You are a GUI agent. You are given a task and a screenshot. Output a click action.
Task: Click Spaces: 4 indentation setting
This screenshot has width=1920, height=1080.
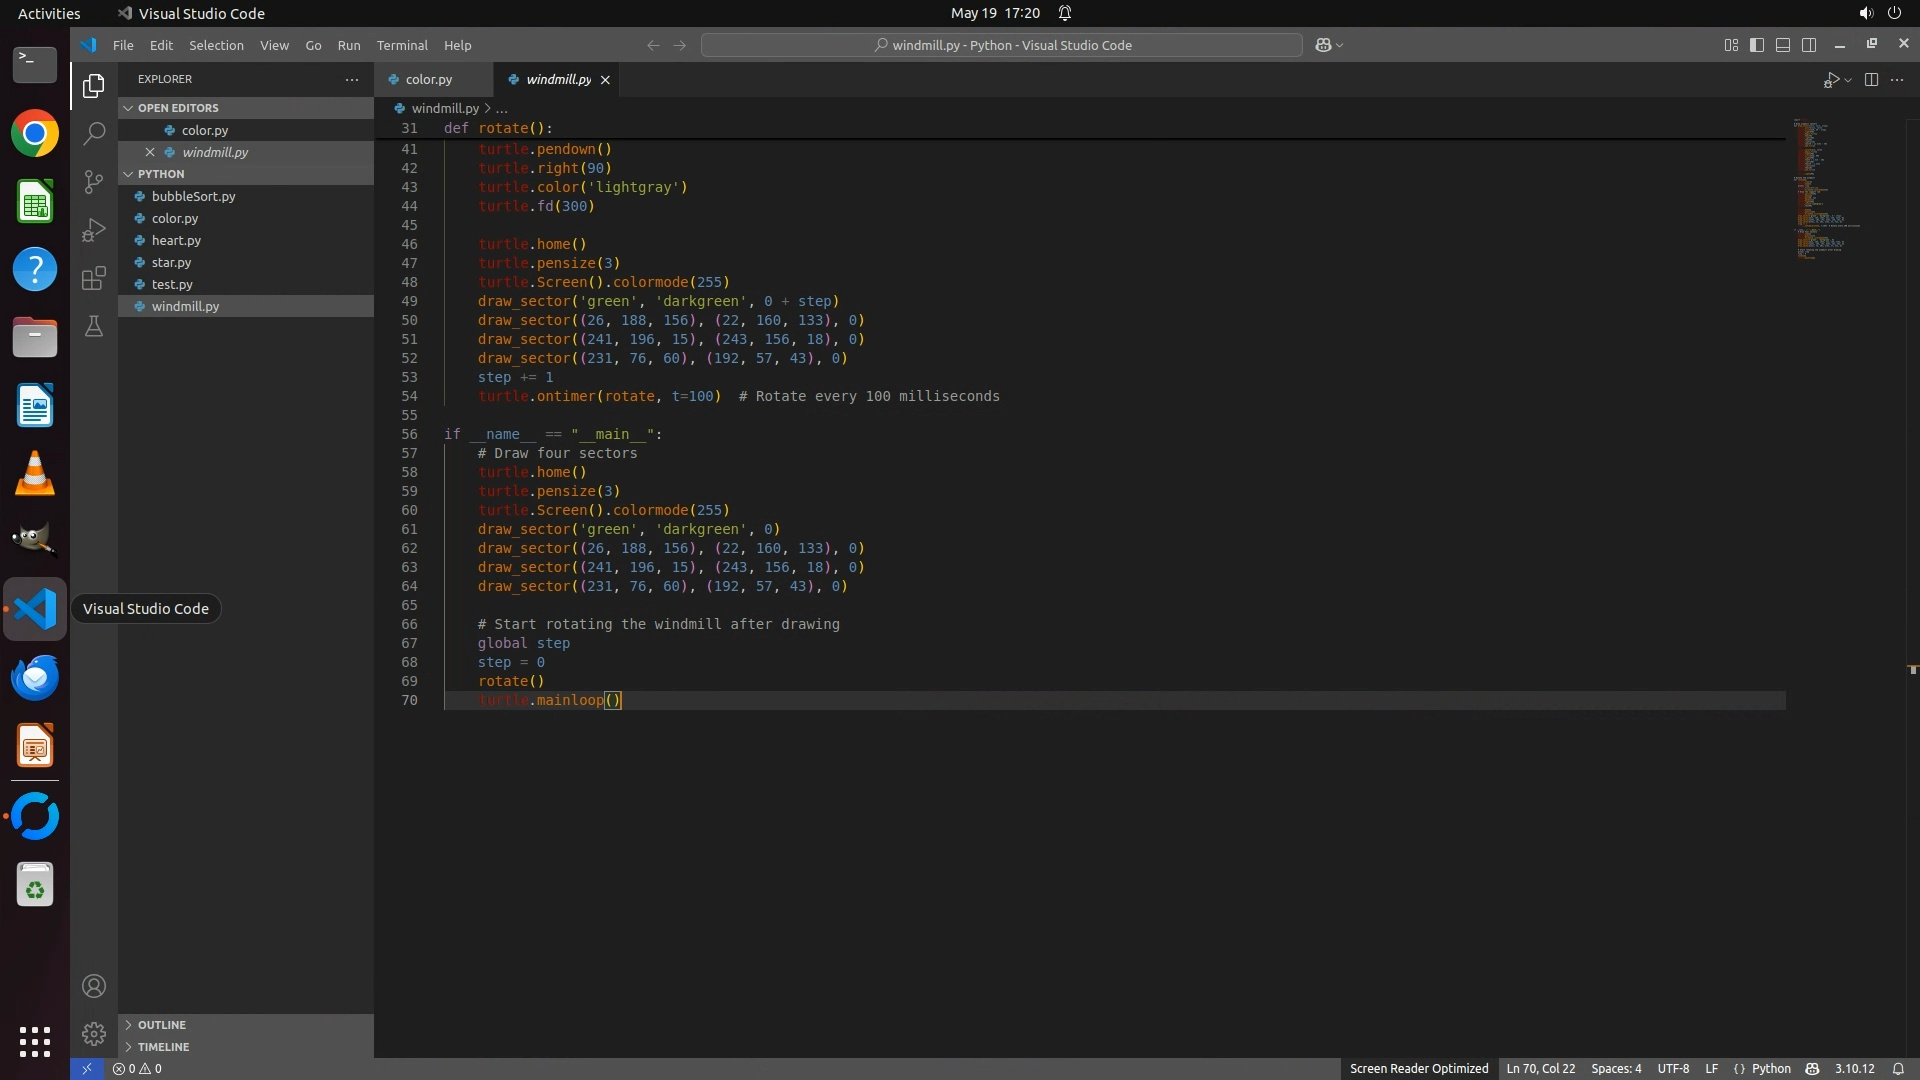pyautogui.click(x=1616, y=1068)
